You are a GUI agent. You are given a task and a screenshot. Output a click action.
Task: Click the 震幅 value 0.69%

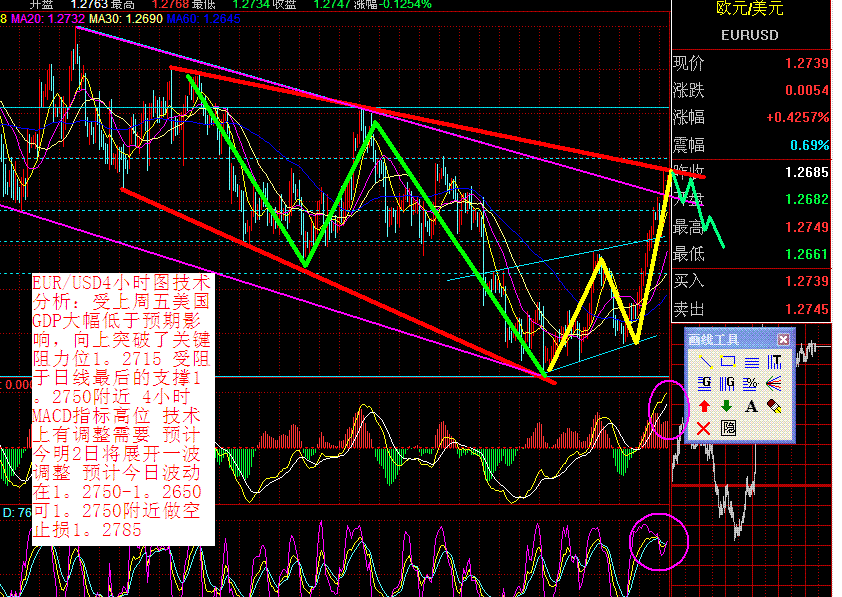click(810, 145)
